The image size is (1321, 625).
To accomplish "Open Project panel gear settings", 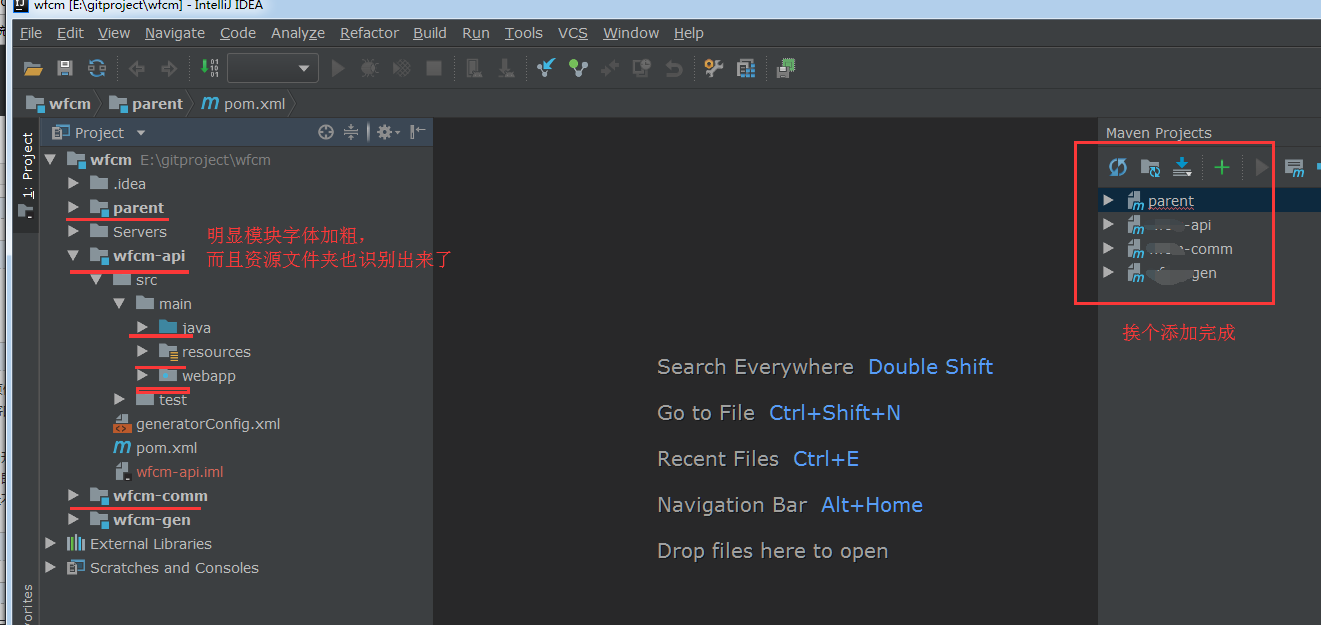I will [x=388, y=132].
